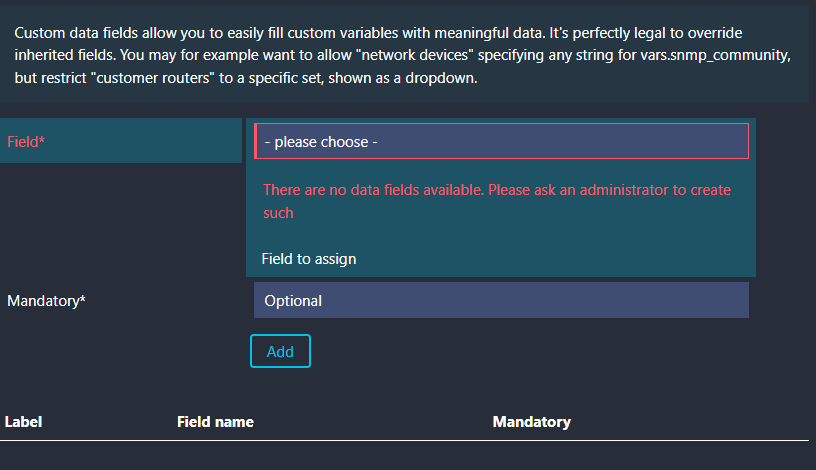Click the "Field to assign" hint text

tap(309, 259)
